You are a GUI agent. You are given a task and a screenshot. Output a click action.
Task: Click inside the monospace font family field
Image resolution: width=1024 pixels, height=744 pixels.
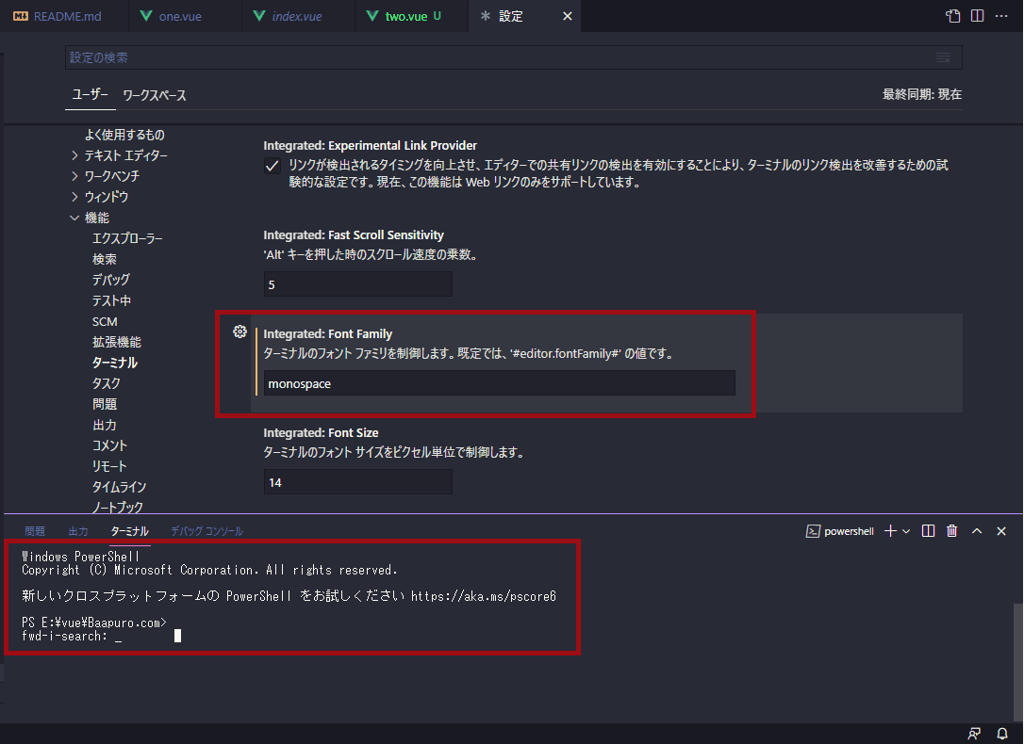500,383
